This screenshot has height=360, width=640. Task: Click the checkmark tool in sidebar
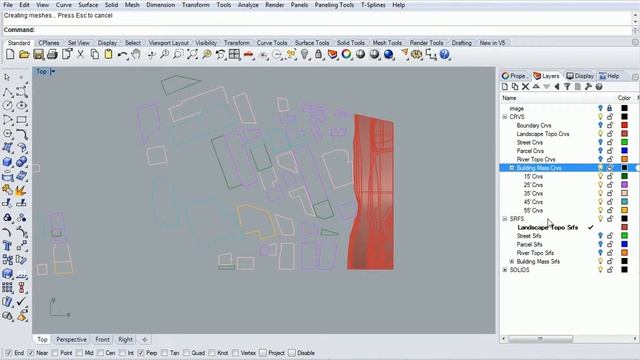point(22,302)
